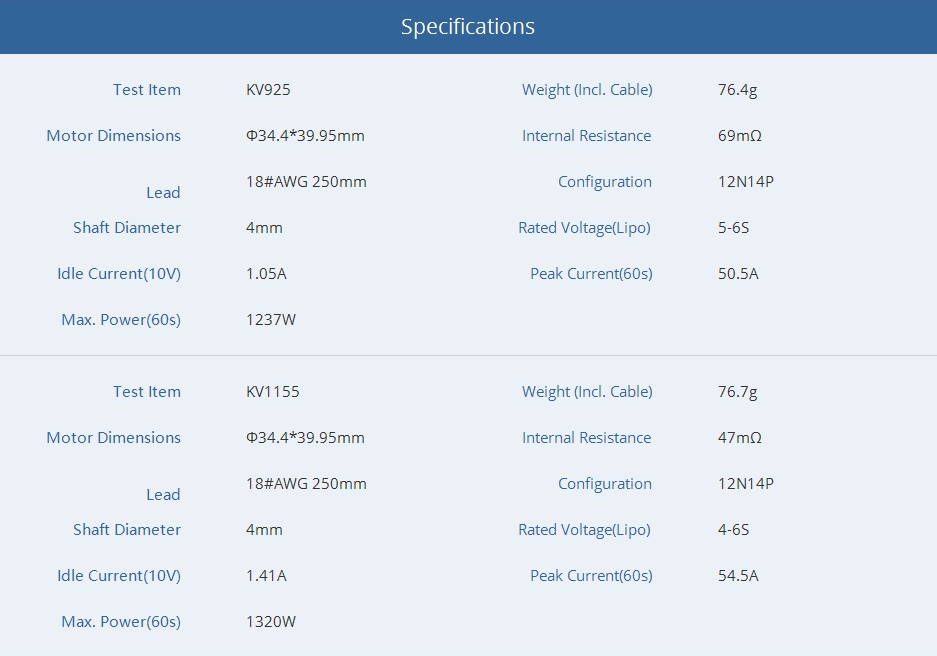
Task: Select the 69mΩ internal resistance value
Action: click(x=739, y=136)
